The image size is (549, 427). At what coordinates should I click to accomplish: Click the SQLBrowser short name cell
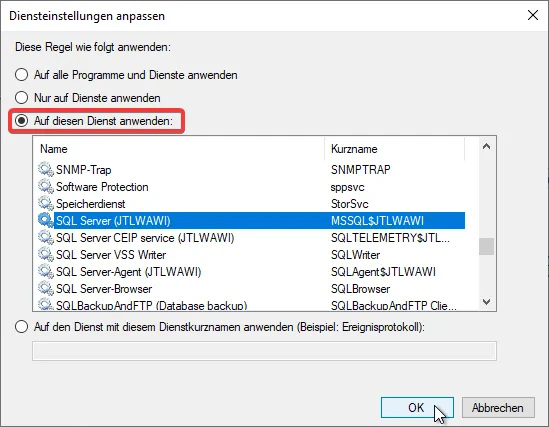pos(360,289)
